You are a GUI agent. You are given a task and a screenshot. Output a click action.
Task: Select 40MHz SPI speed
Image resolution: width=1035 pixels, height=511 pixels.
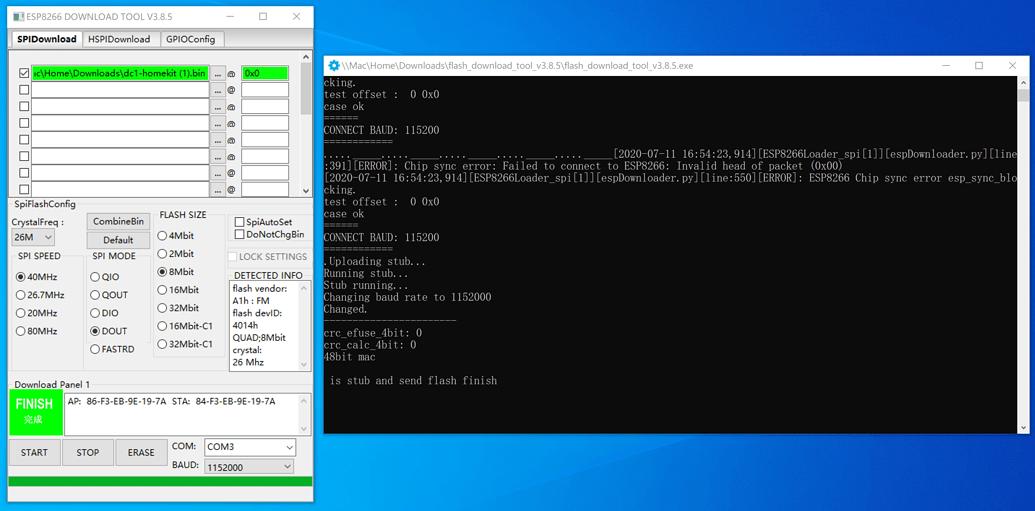[20, 277]
